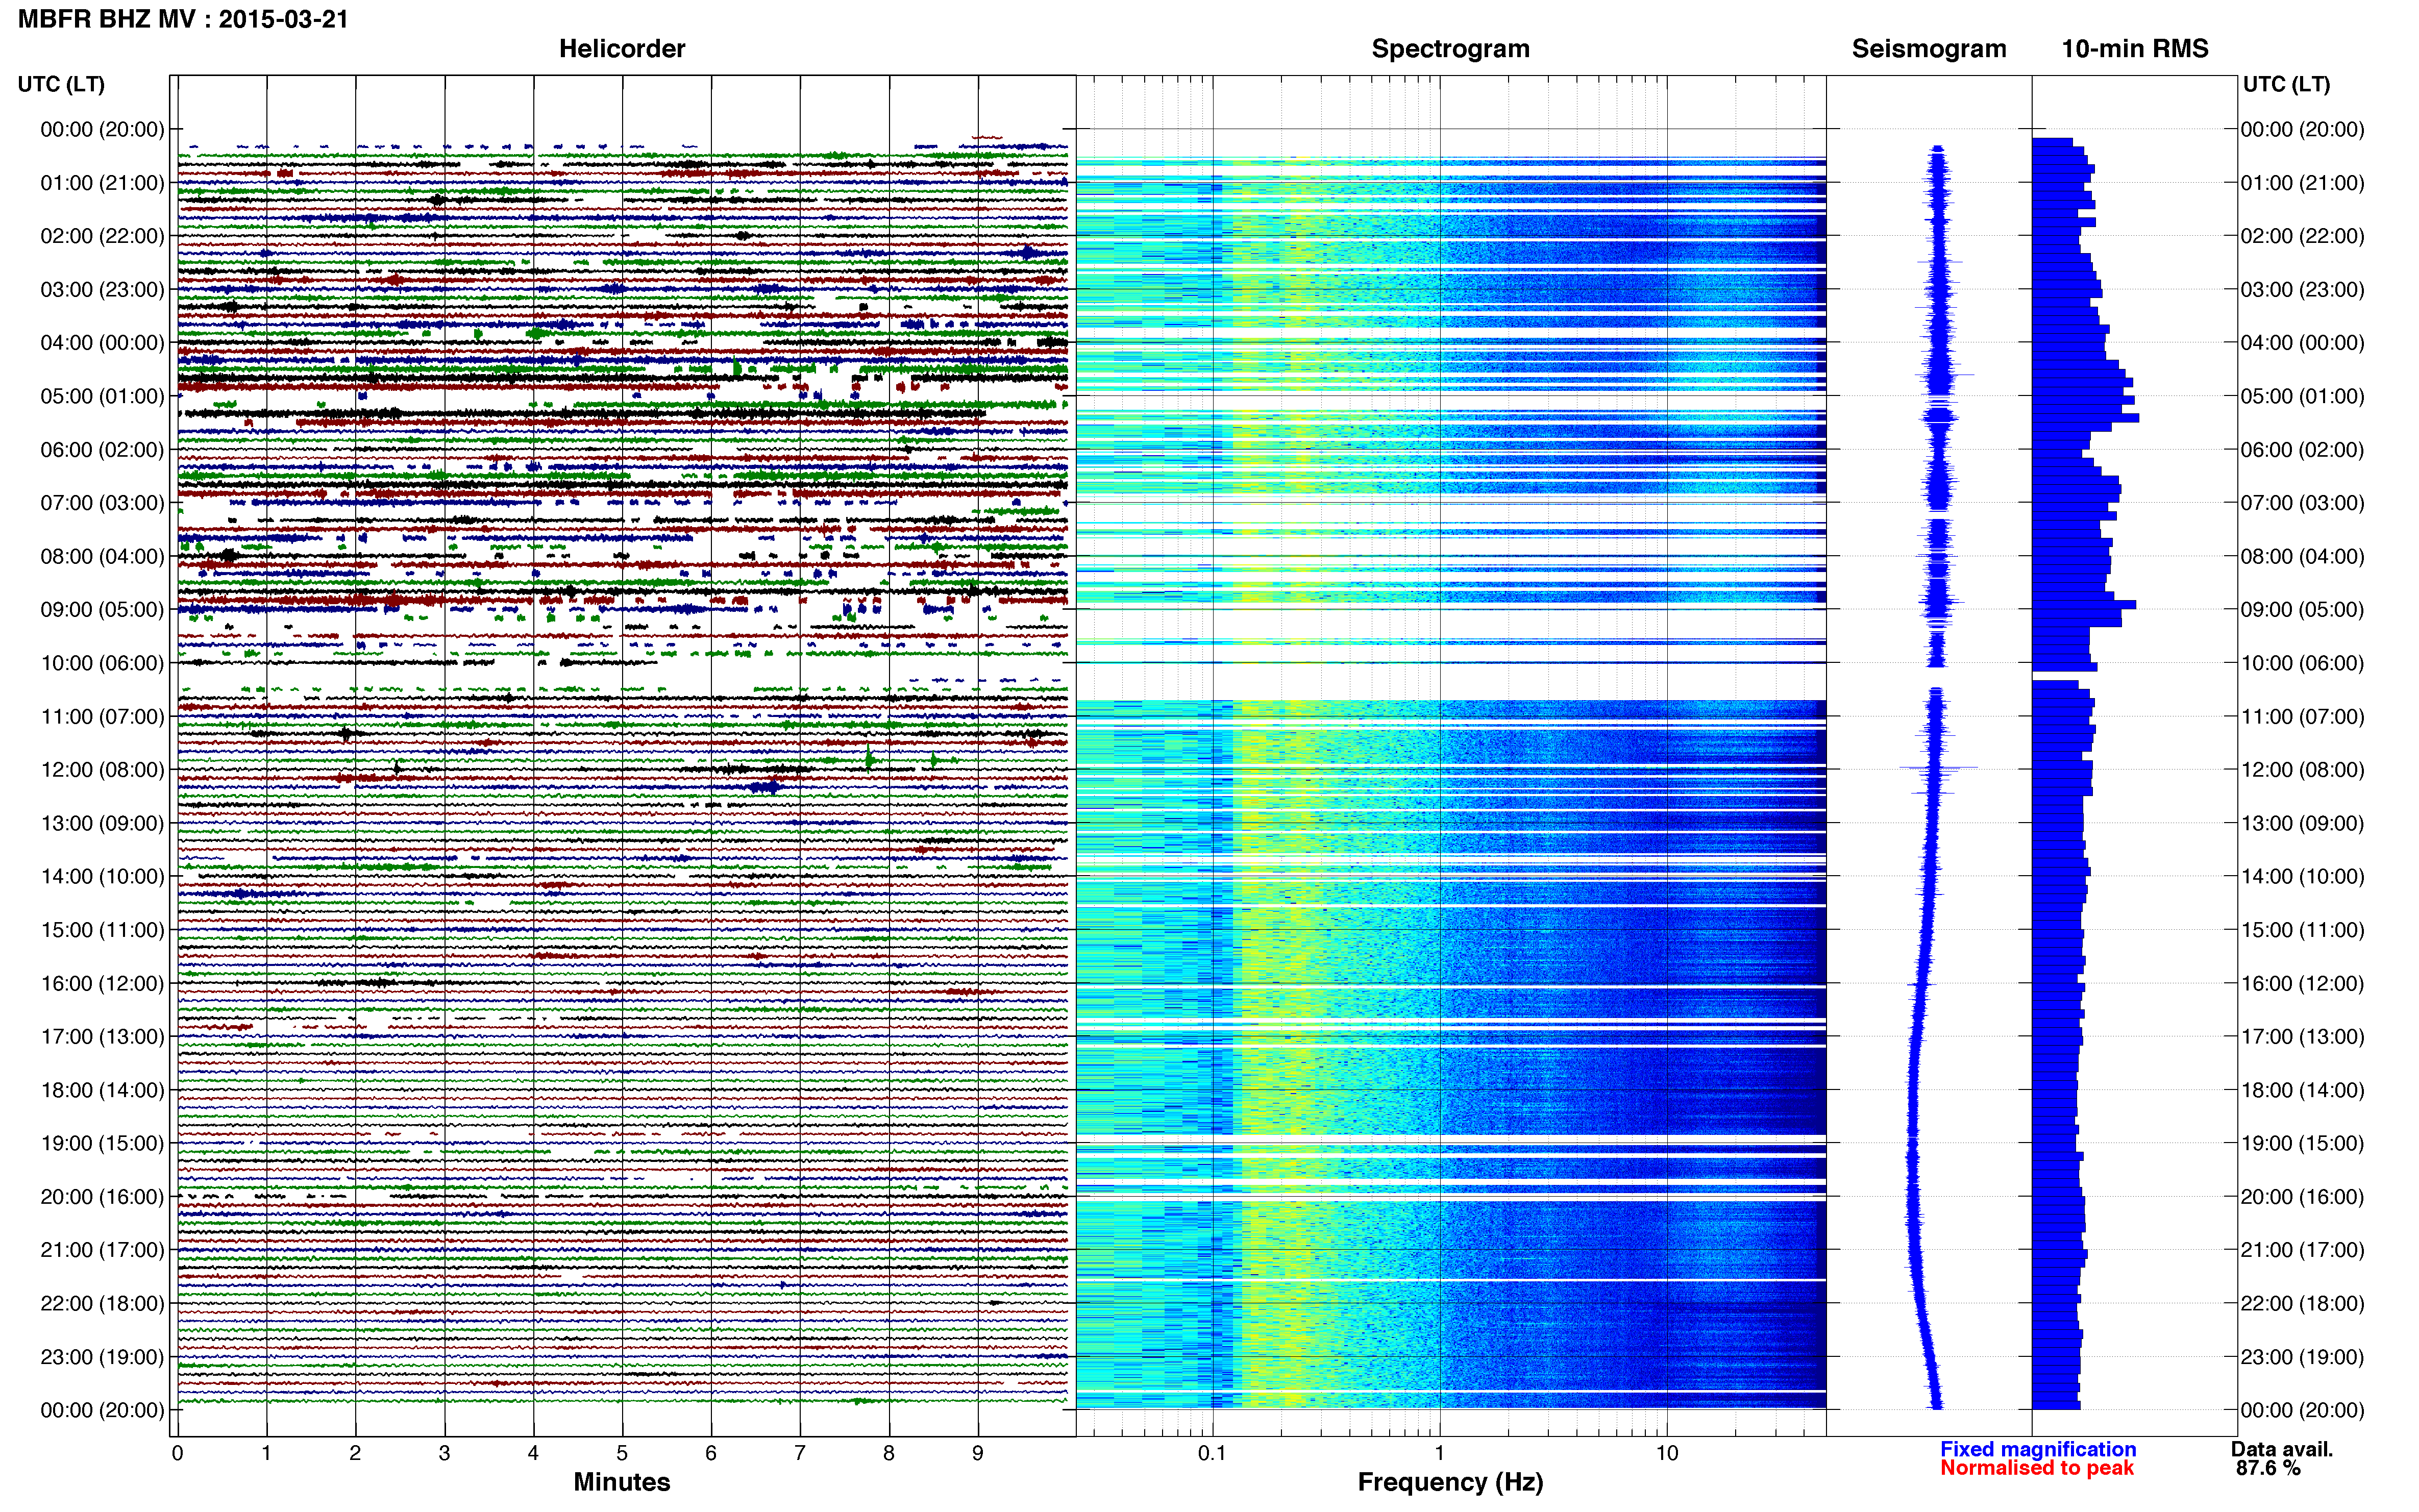The height and width of the screenshot is (1512, 2419).
Task: Click right time label 05:00 (01:00)
Action: point(2302,396)
